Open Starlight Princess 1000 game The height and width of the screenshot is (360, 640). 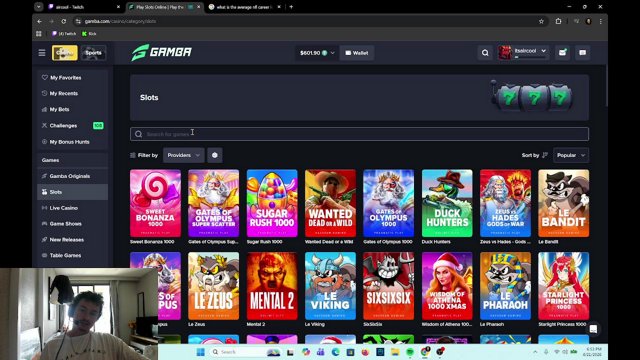click(563, 286)
